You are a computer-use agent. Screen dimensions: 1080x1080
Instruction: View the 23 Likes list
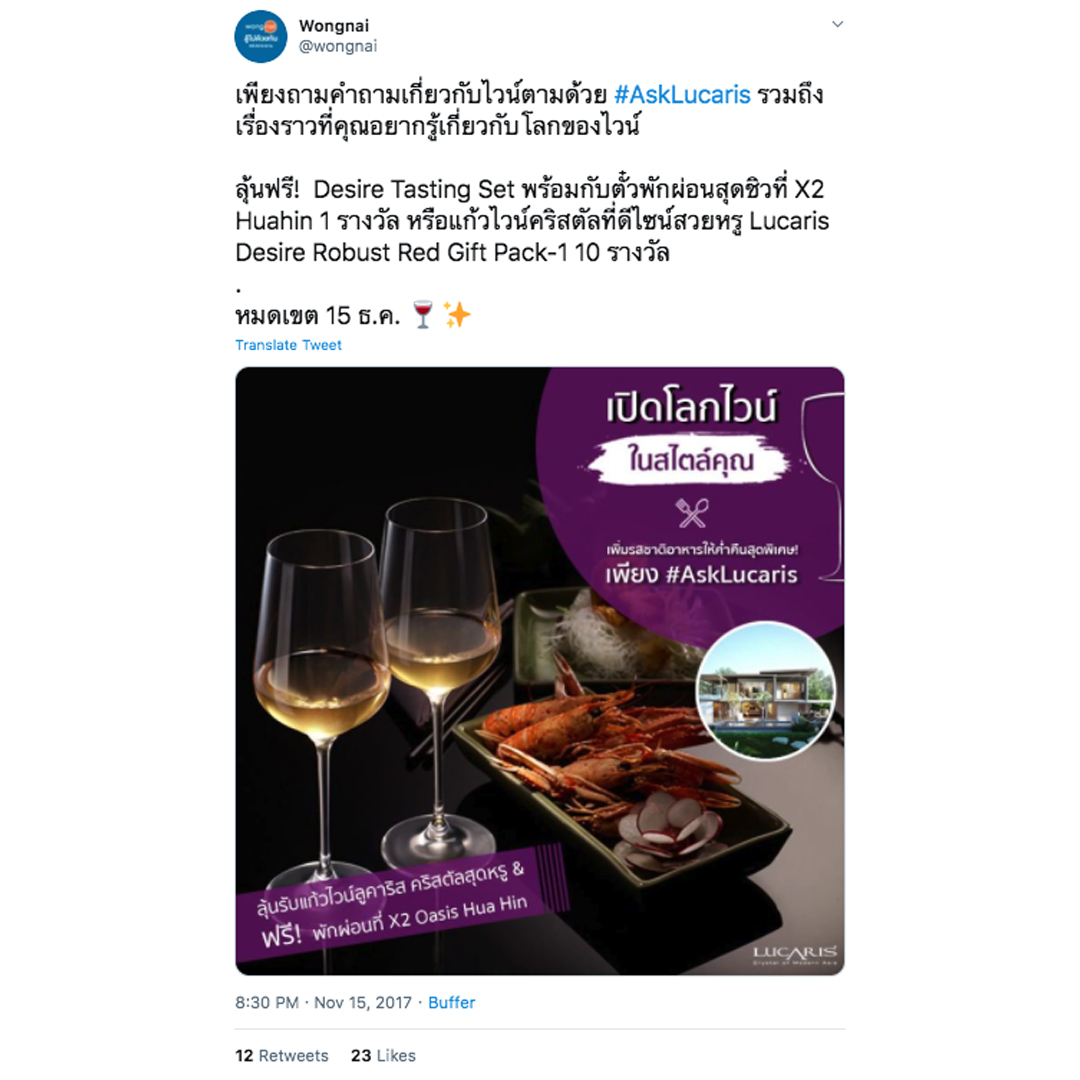(x=383, y=1055)
